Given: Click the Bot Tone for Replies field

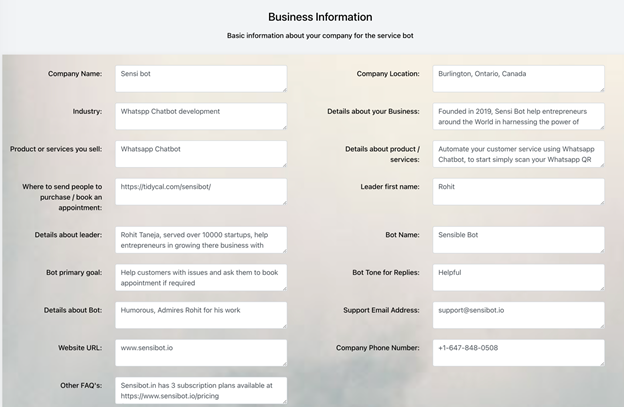Looking at the screenshot, I should pyautogui.click(x=518, y=277).
